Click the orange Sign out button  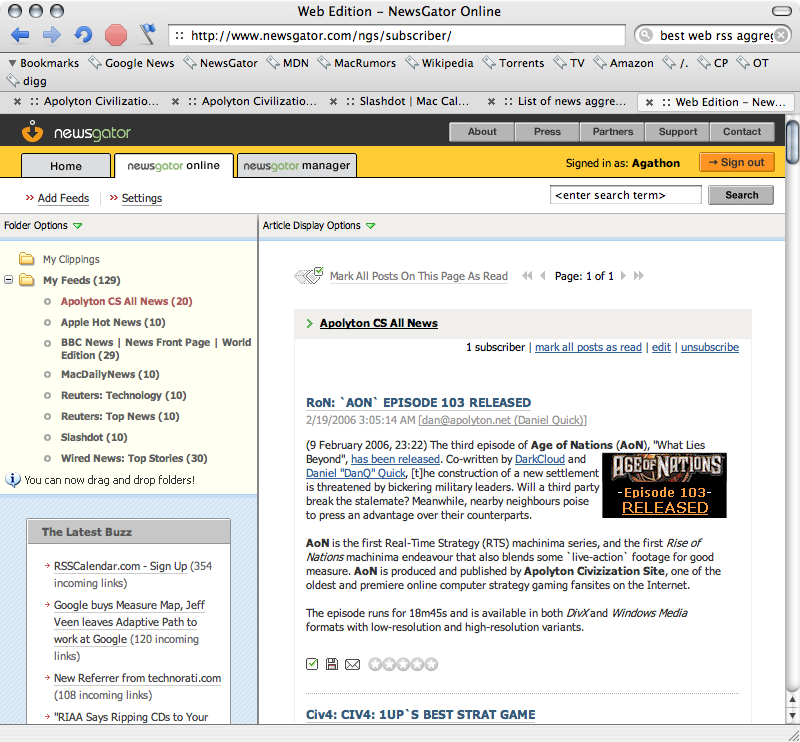pos(737,163)
